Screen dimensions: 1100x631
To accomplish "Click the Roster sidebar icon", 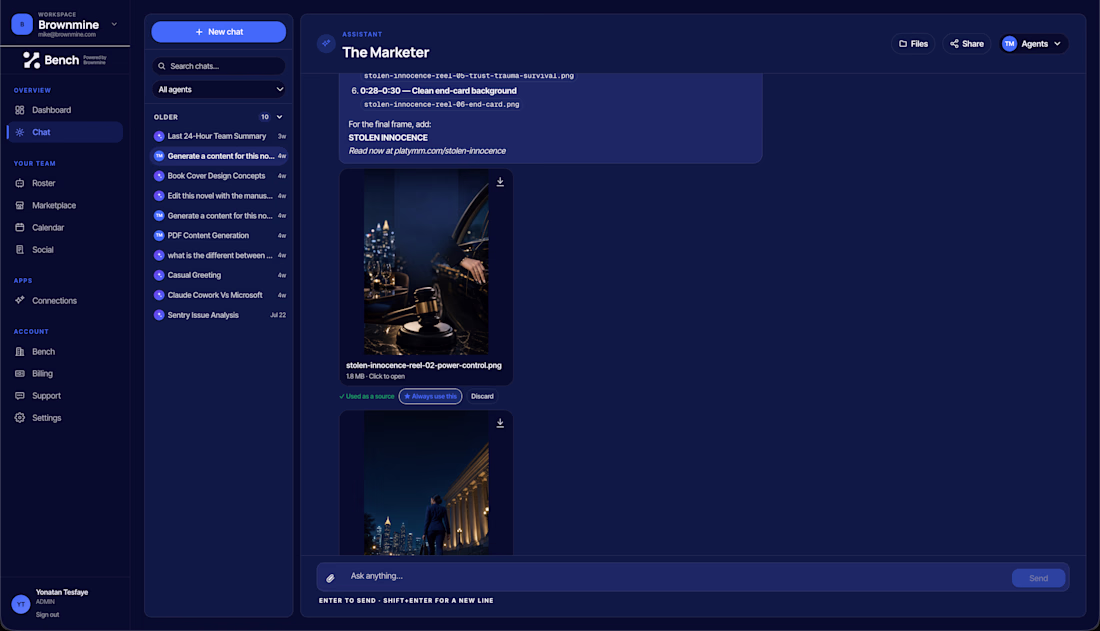I will [x=20, y=183].
